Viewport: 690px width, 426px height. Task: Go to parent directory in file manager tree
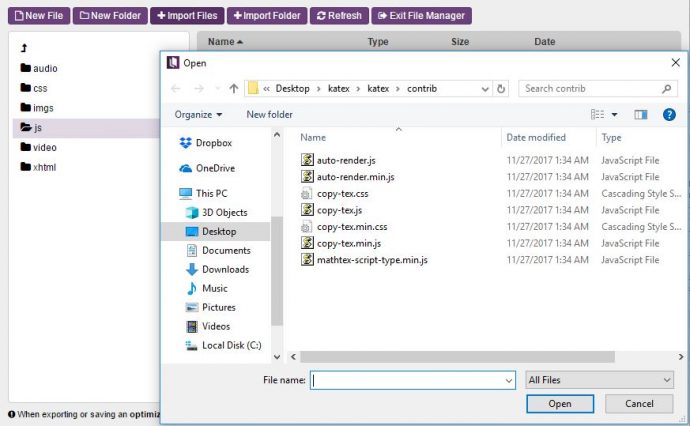click(25, 48)
